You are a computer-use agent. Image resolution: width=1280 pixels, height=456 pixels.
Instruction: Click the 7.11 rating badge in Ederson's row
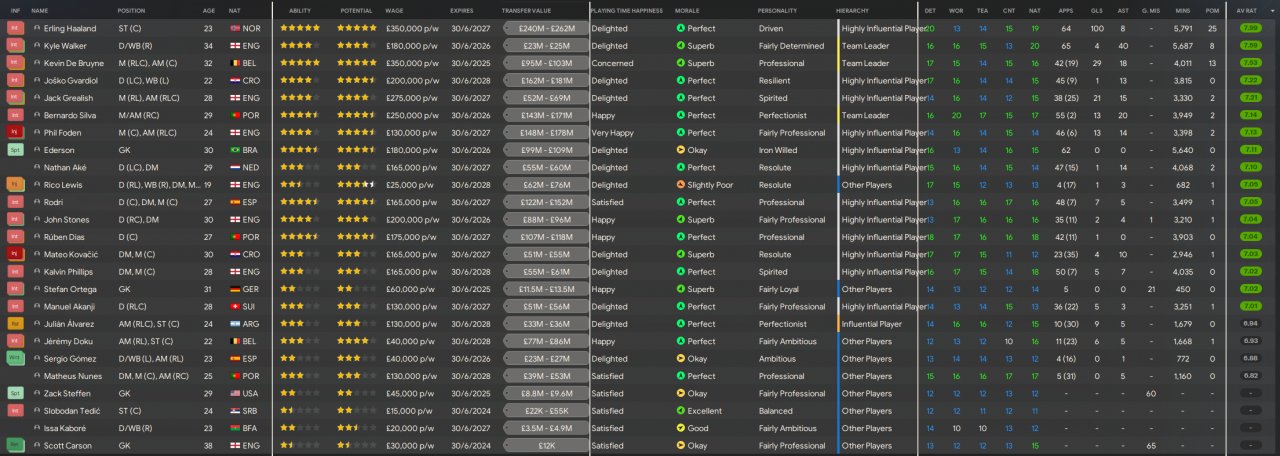[x=1250, y=150]
